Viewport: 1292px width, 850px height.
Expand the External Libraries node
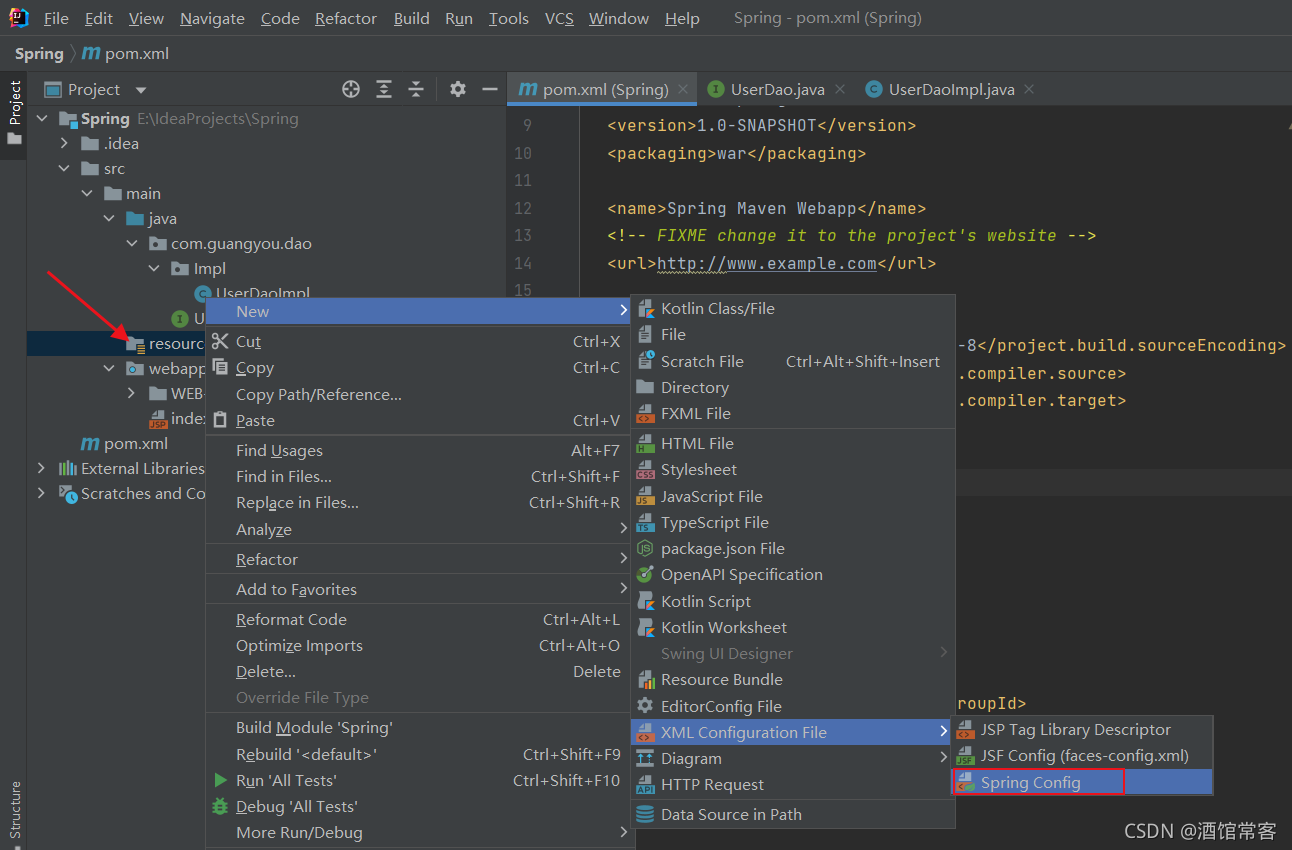(41, 468)
